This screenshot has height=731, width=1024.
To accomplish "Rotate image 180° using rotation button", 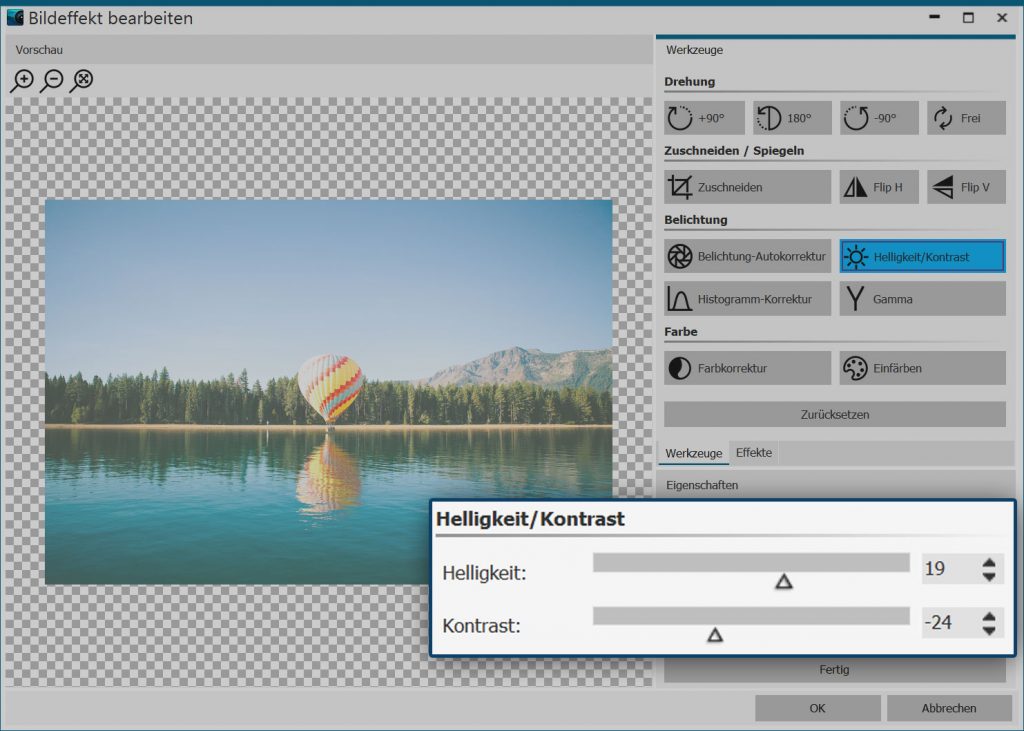I will coord(791,118).
